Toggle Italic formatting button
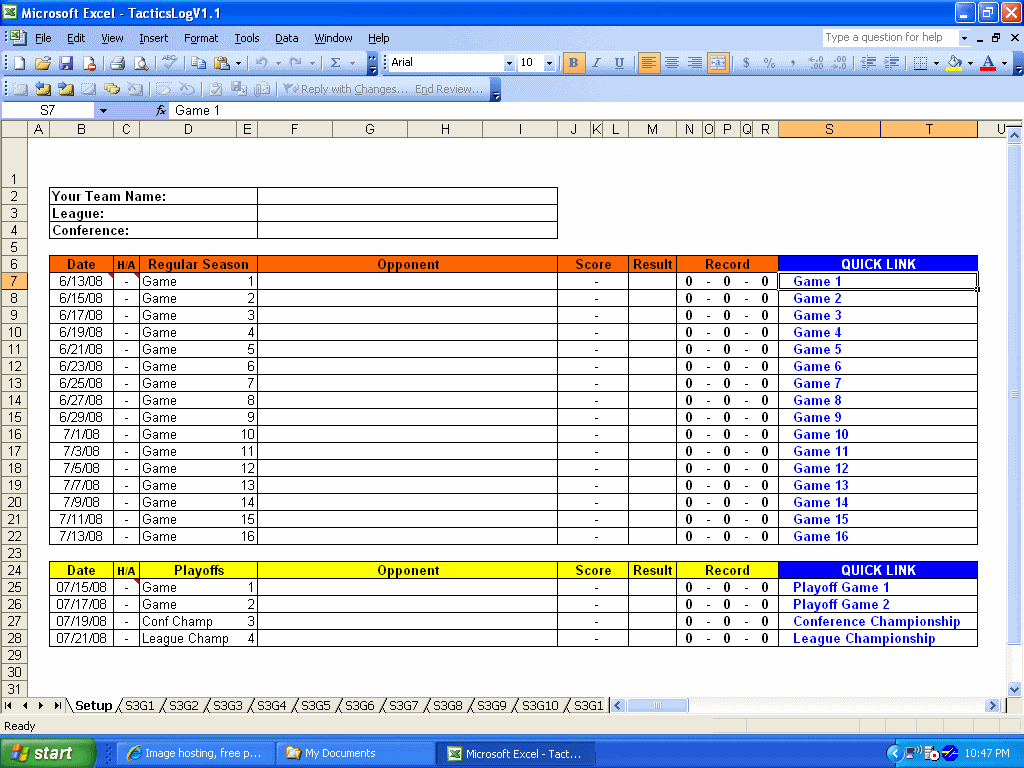Image resolution: width=1024 pixels, height=768 pixels. tap(596, 63)
